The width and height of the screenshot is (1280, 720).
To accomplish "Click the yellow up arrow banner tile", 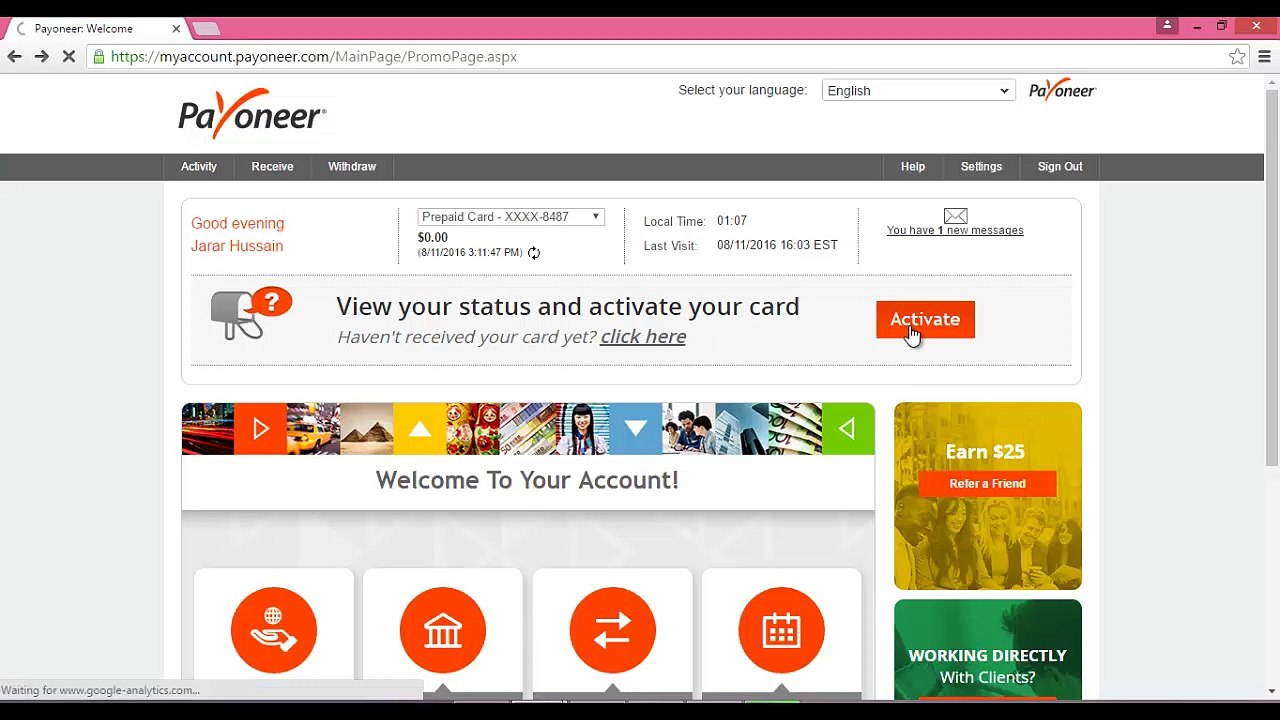I will pyautogui.click(x=420, y=429).
